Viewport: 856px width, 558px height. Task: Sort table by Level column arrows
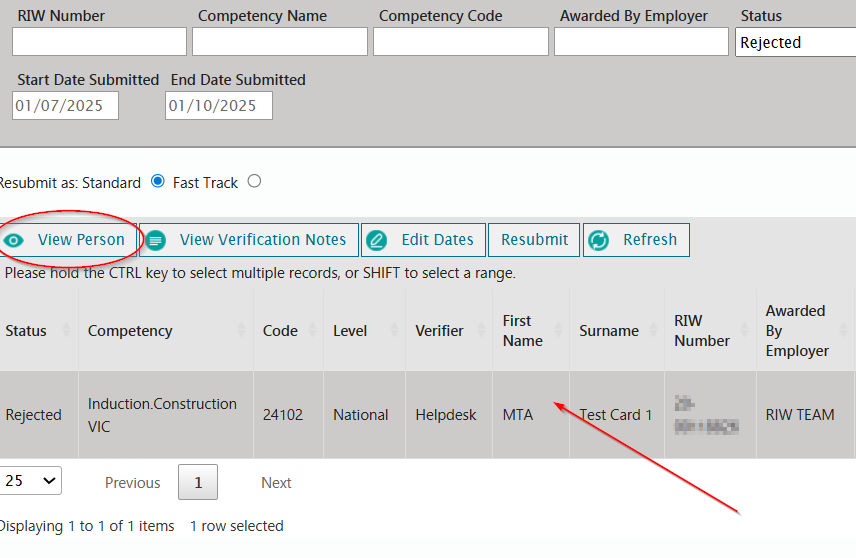(394, 331)
